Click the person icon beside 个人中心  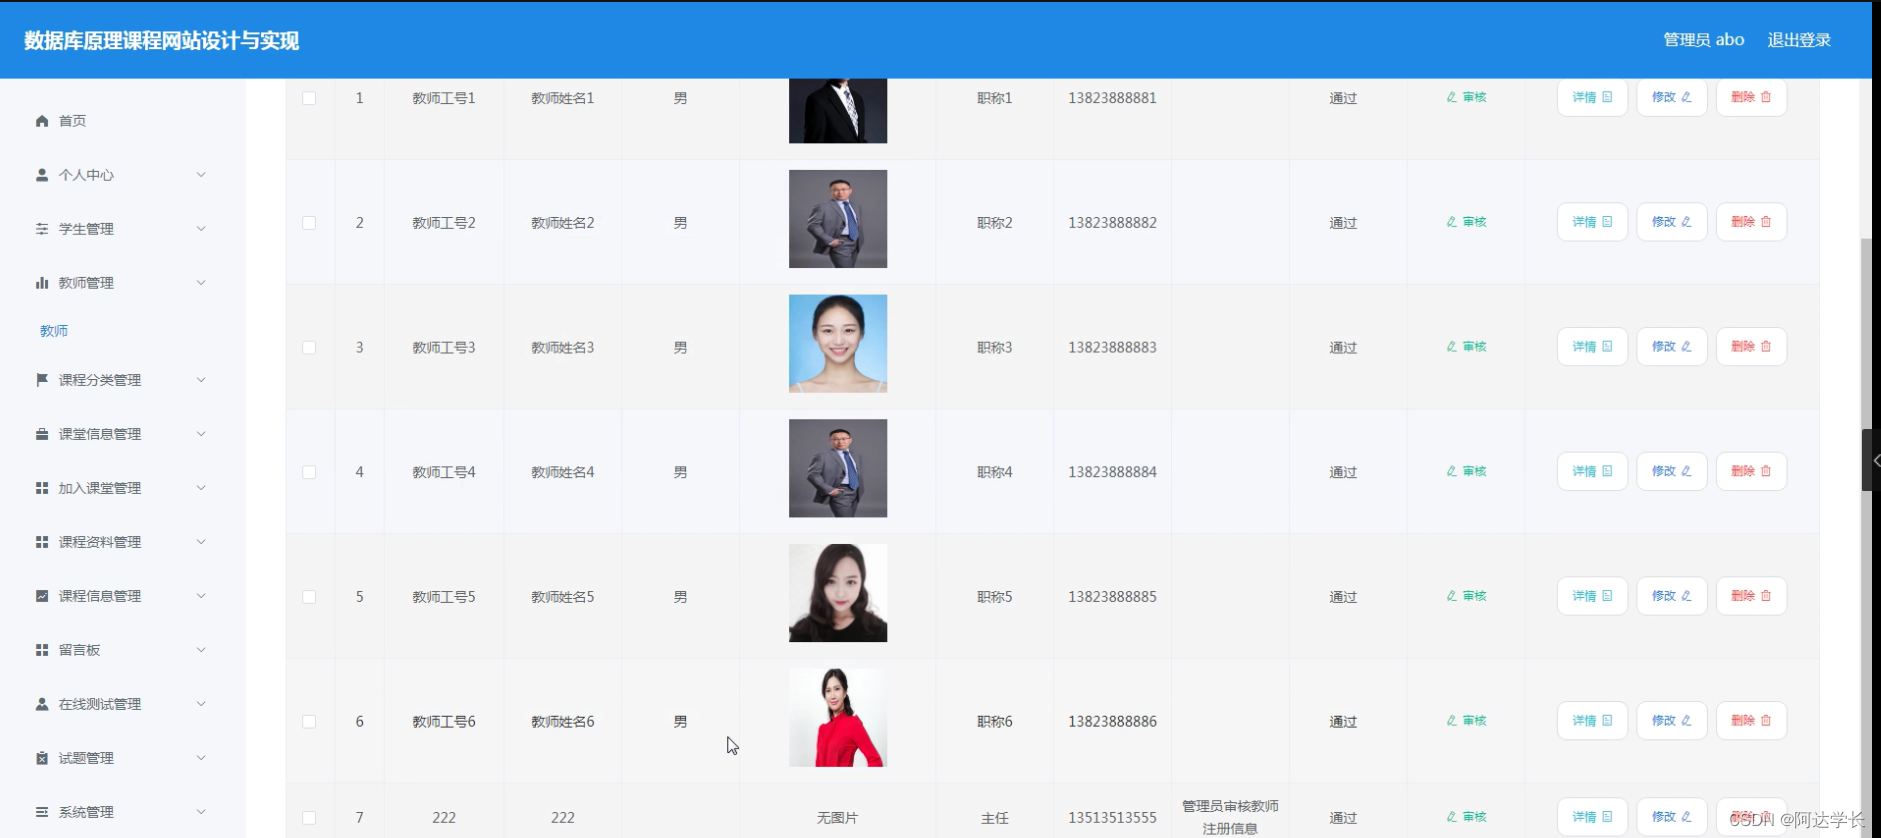tap(42, 175)
